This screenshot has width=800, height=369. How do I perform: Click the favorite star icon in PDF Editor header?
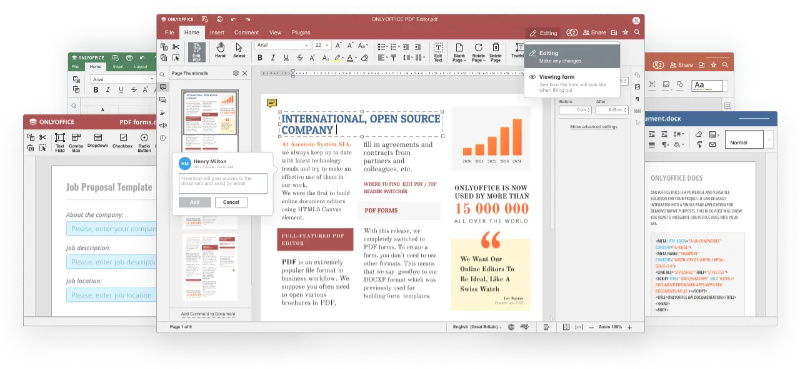[626, 33]
